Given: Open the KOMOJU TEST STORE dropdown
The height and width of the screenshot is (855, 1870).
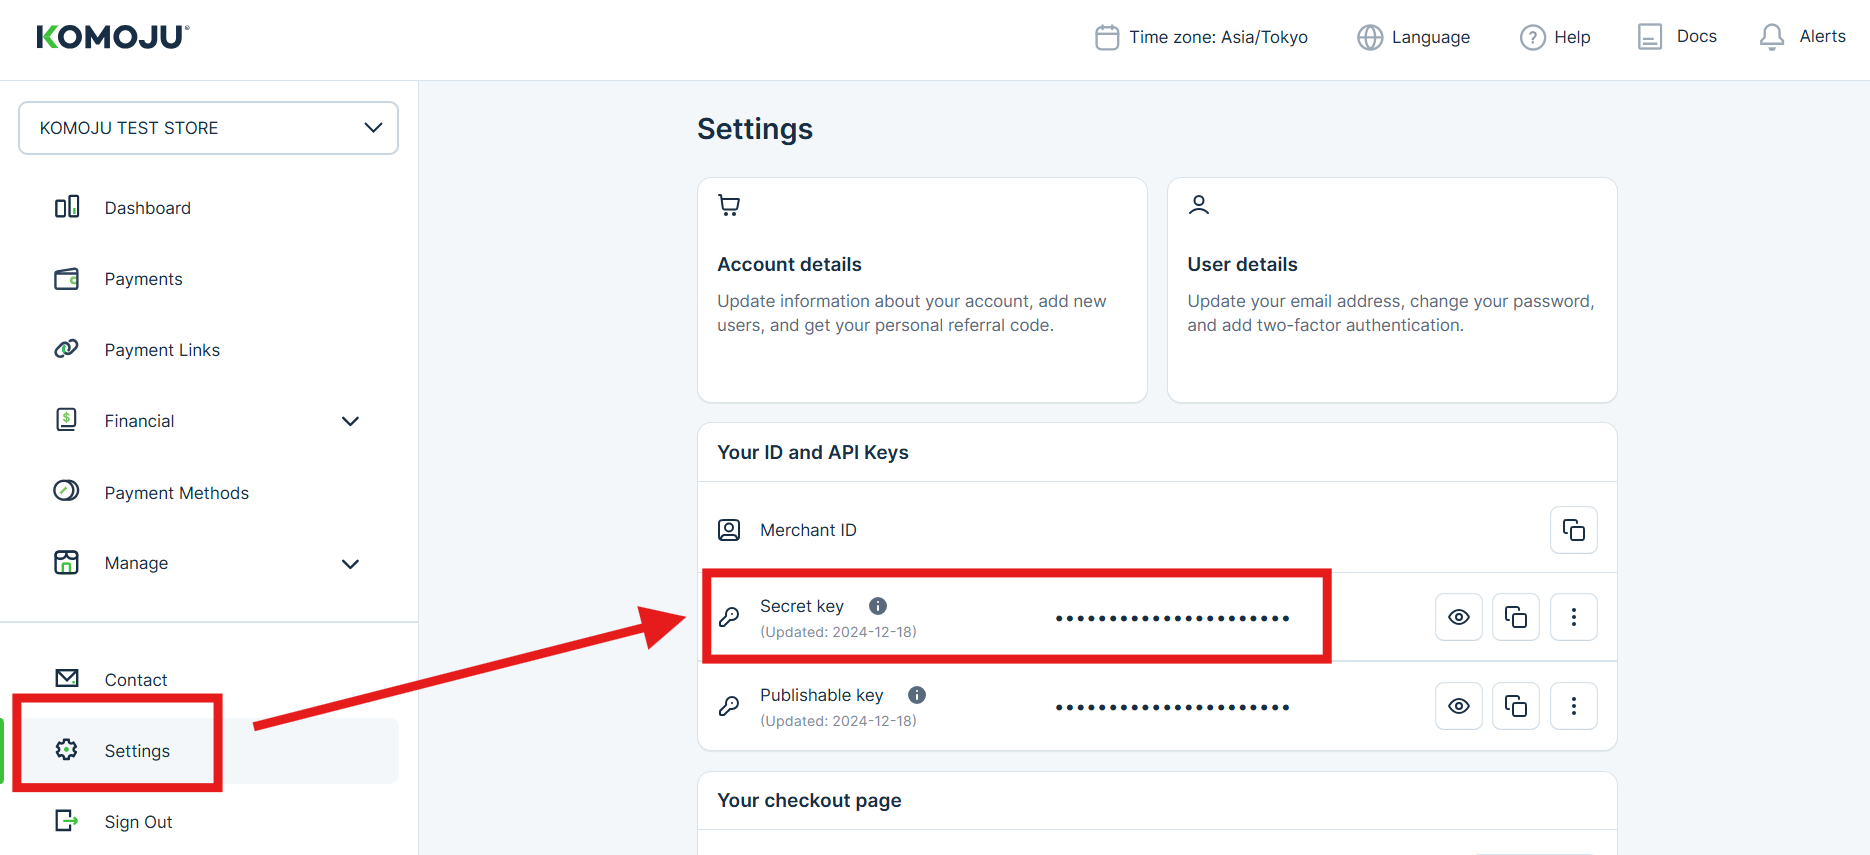Looking at the screenshot, I should pyautogui.click(x=208, y=128).
